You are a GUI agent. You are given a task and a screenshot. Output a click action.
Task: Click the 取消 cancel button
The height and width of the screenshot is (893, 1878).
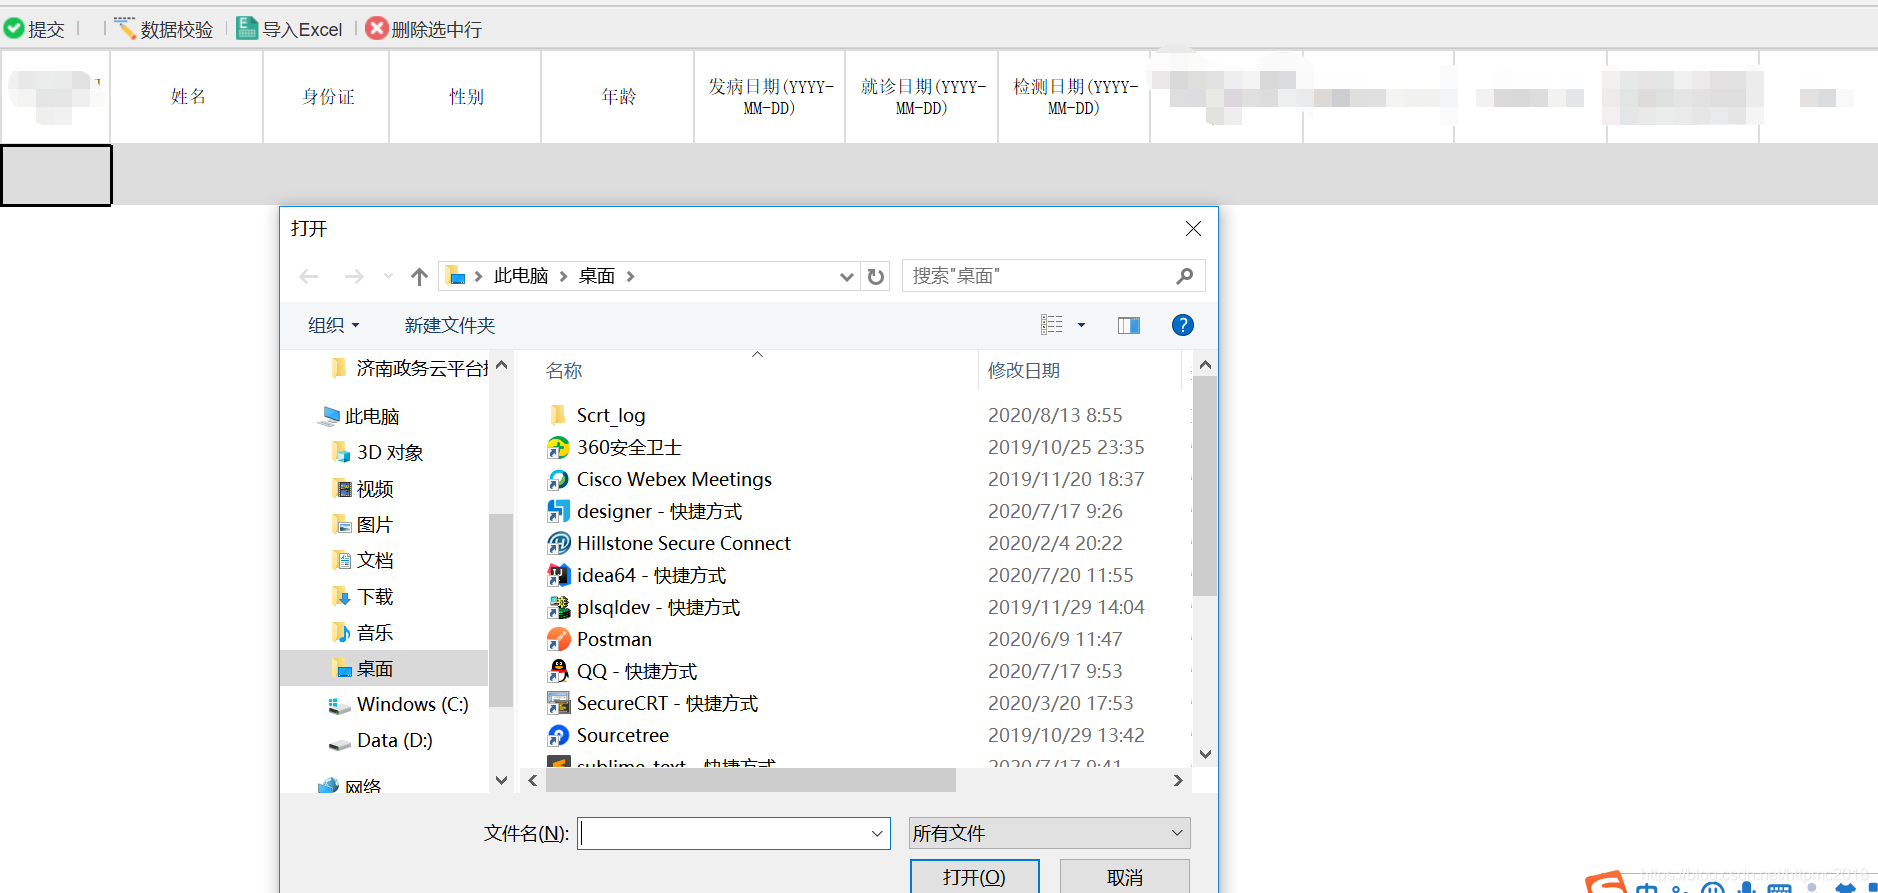tap(1125, 877)
